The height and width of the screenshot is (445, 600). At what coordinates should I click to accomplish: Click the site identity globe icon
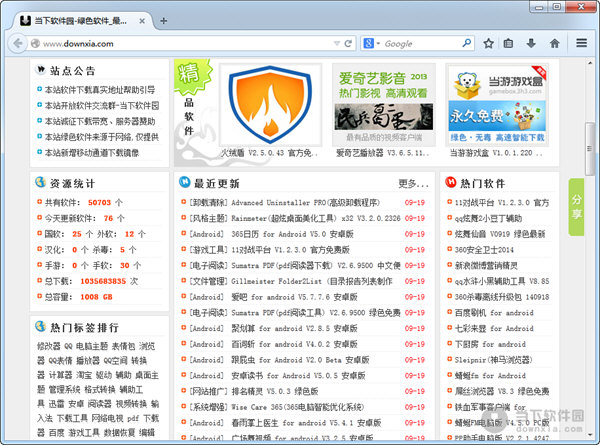(35, 44)
